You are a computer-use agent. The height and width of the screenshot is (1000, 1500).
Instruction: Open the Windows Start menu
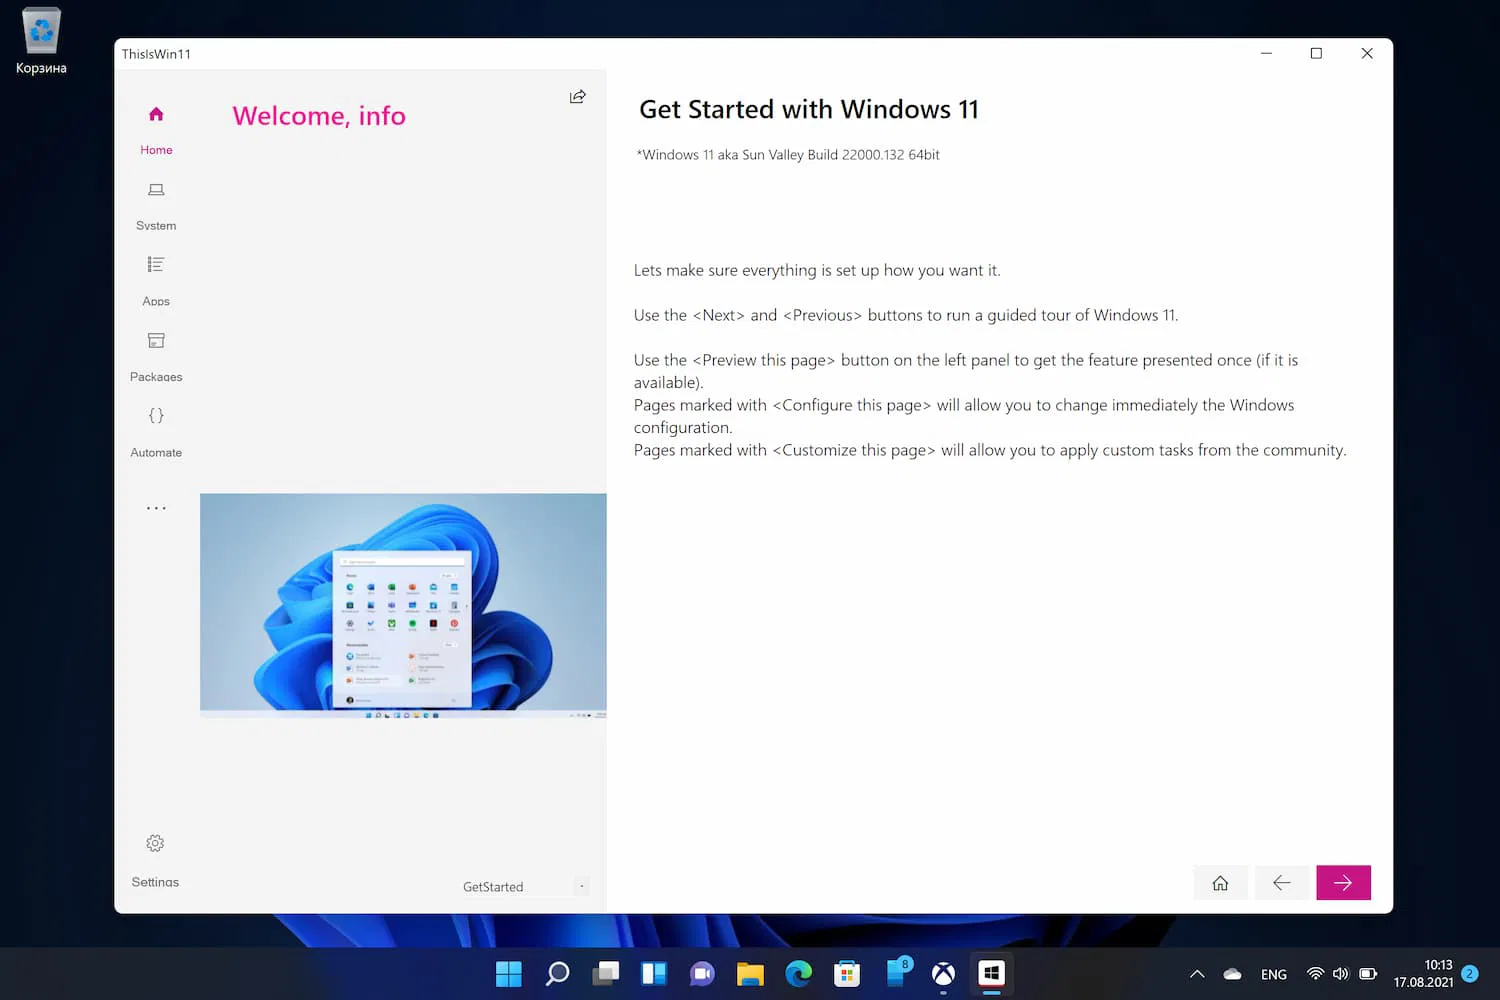509,973
